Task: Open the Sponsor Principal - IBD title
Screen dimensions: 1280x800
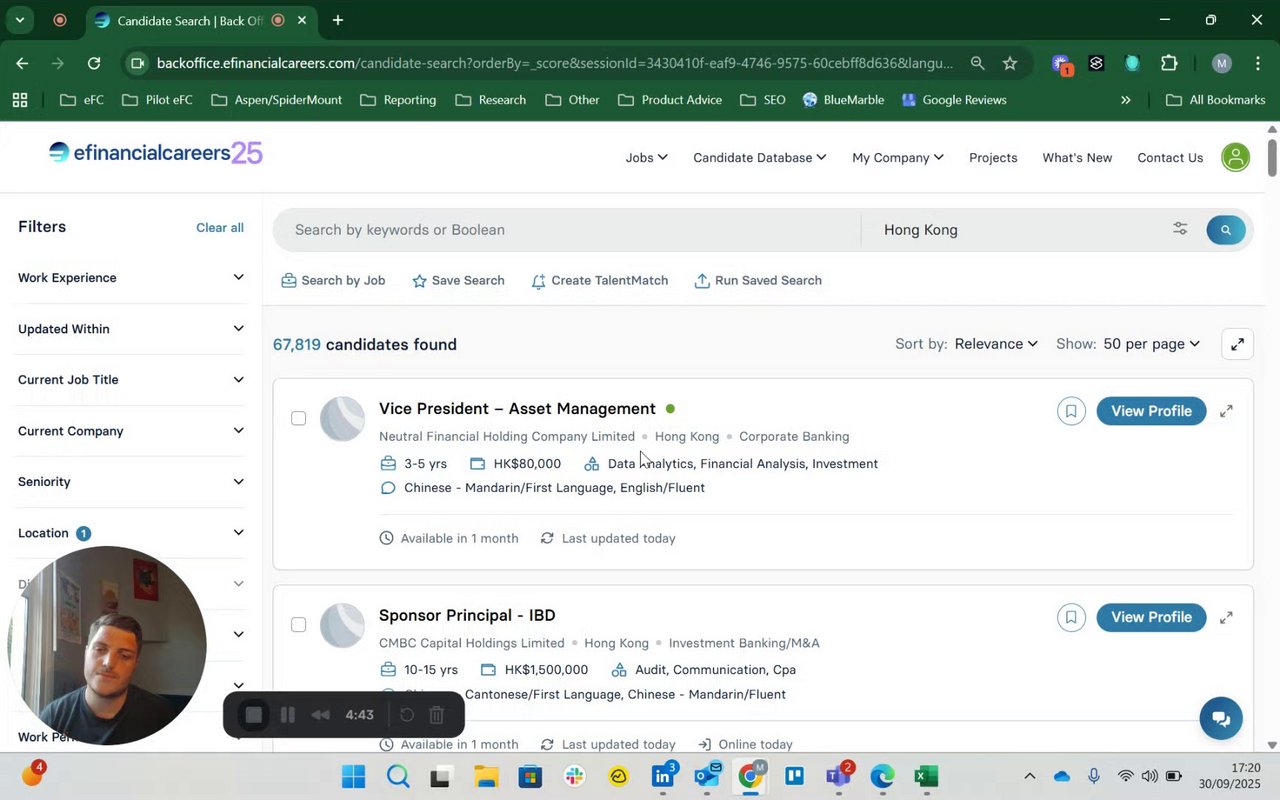Action: [x=467, y=615]
